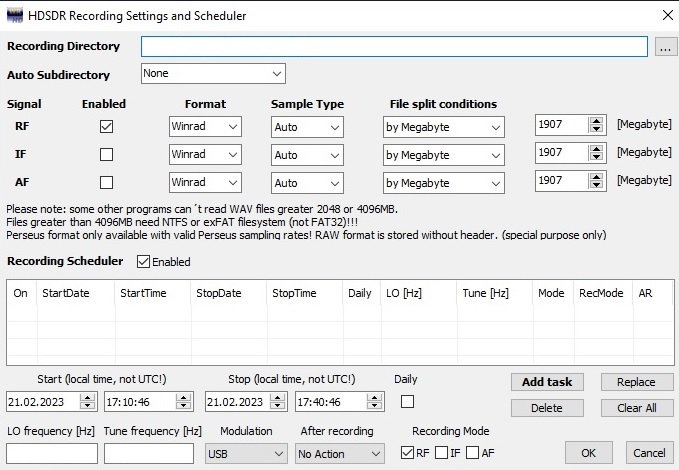Close the Recording Settings dialog
This screenshot has height=470, width=679.
[x=668, y=15]
